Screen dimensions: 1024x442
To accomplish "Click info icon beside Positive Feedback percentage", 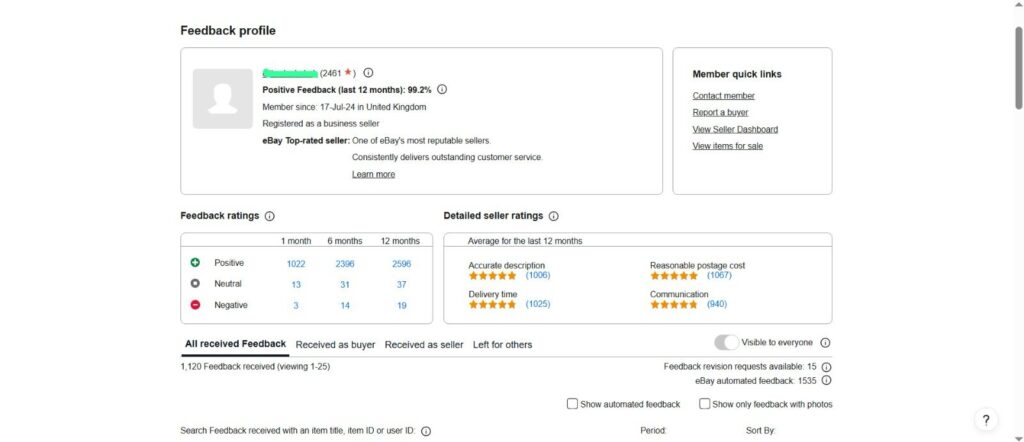I will (x=442, y=89).
